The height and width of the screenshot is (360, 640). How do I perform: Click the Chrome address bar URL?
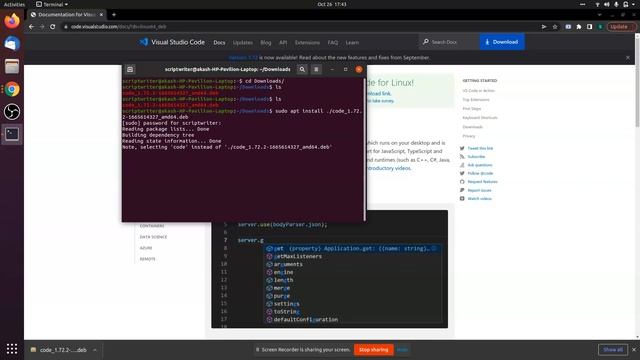click(118, 27)
